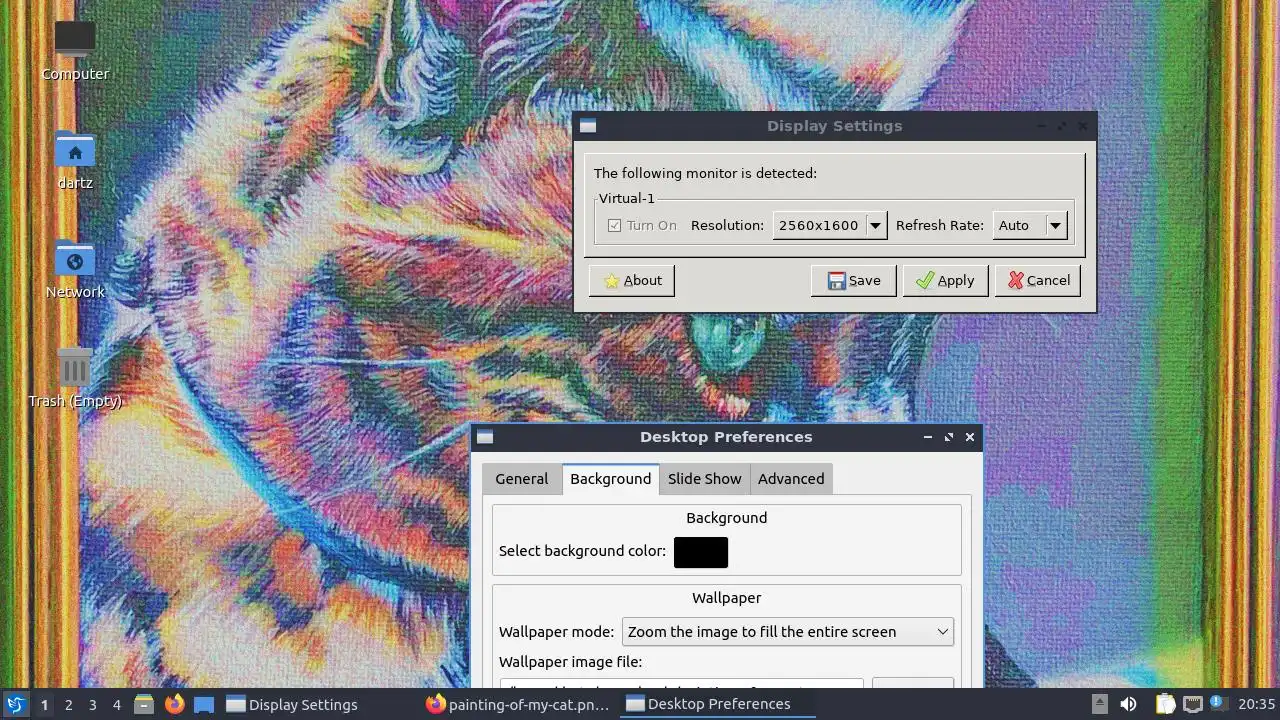This screenshot has height=720, width=1280.
Task: Click the 'Wallpaper image file:' label
Action: (x=570, y=662)
